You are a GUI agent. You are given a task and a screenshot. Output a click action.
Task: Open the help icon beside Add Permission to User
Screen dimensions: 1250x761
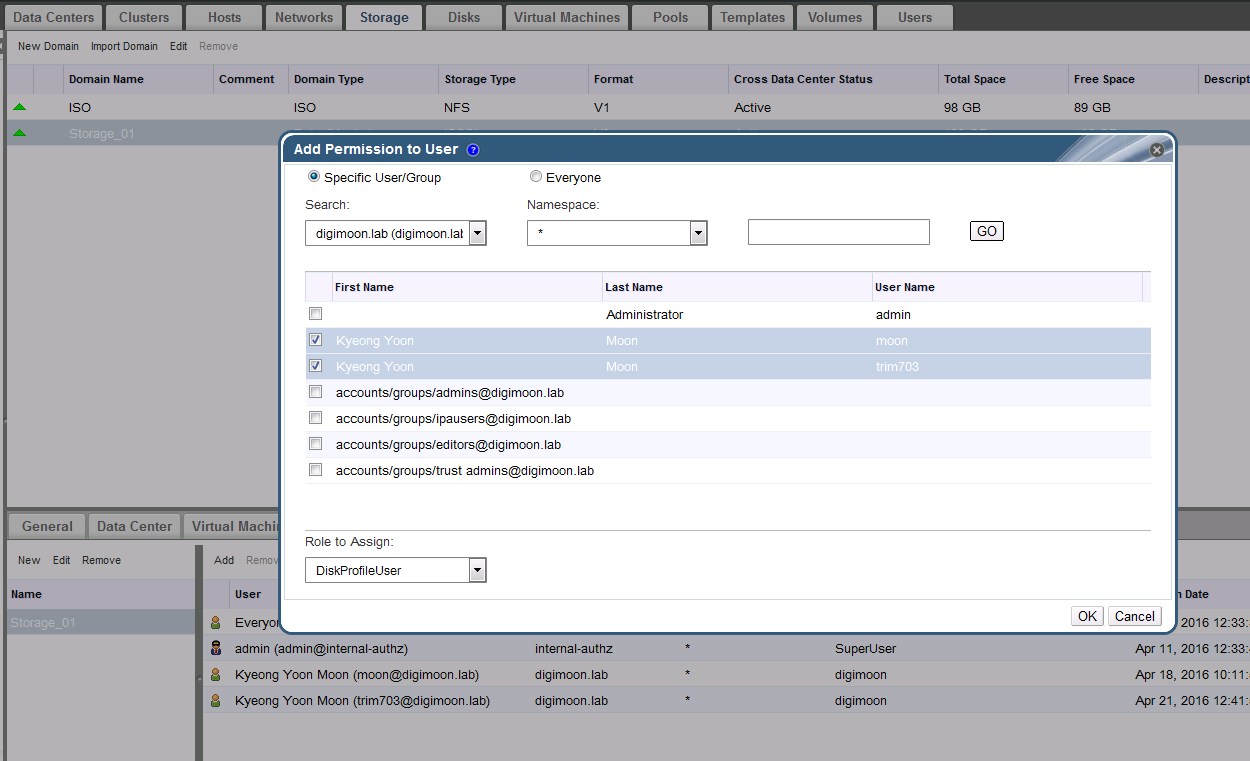473,150
